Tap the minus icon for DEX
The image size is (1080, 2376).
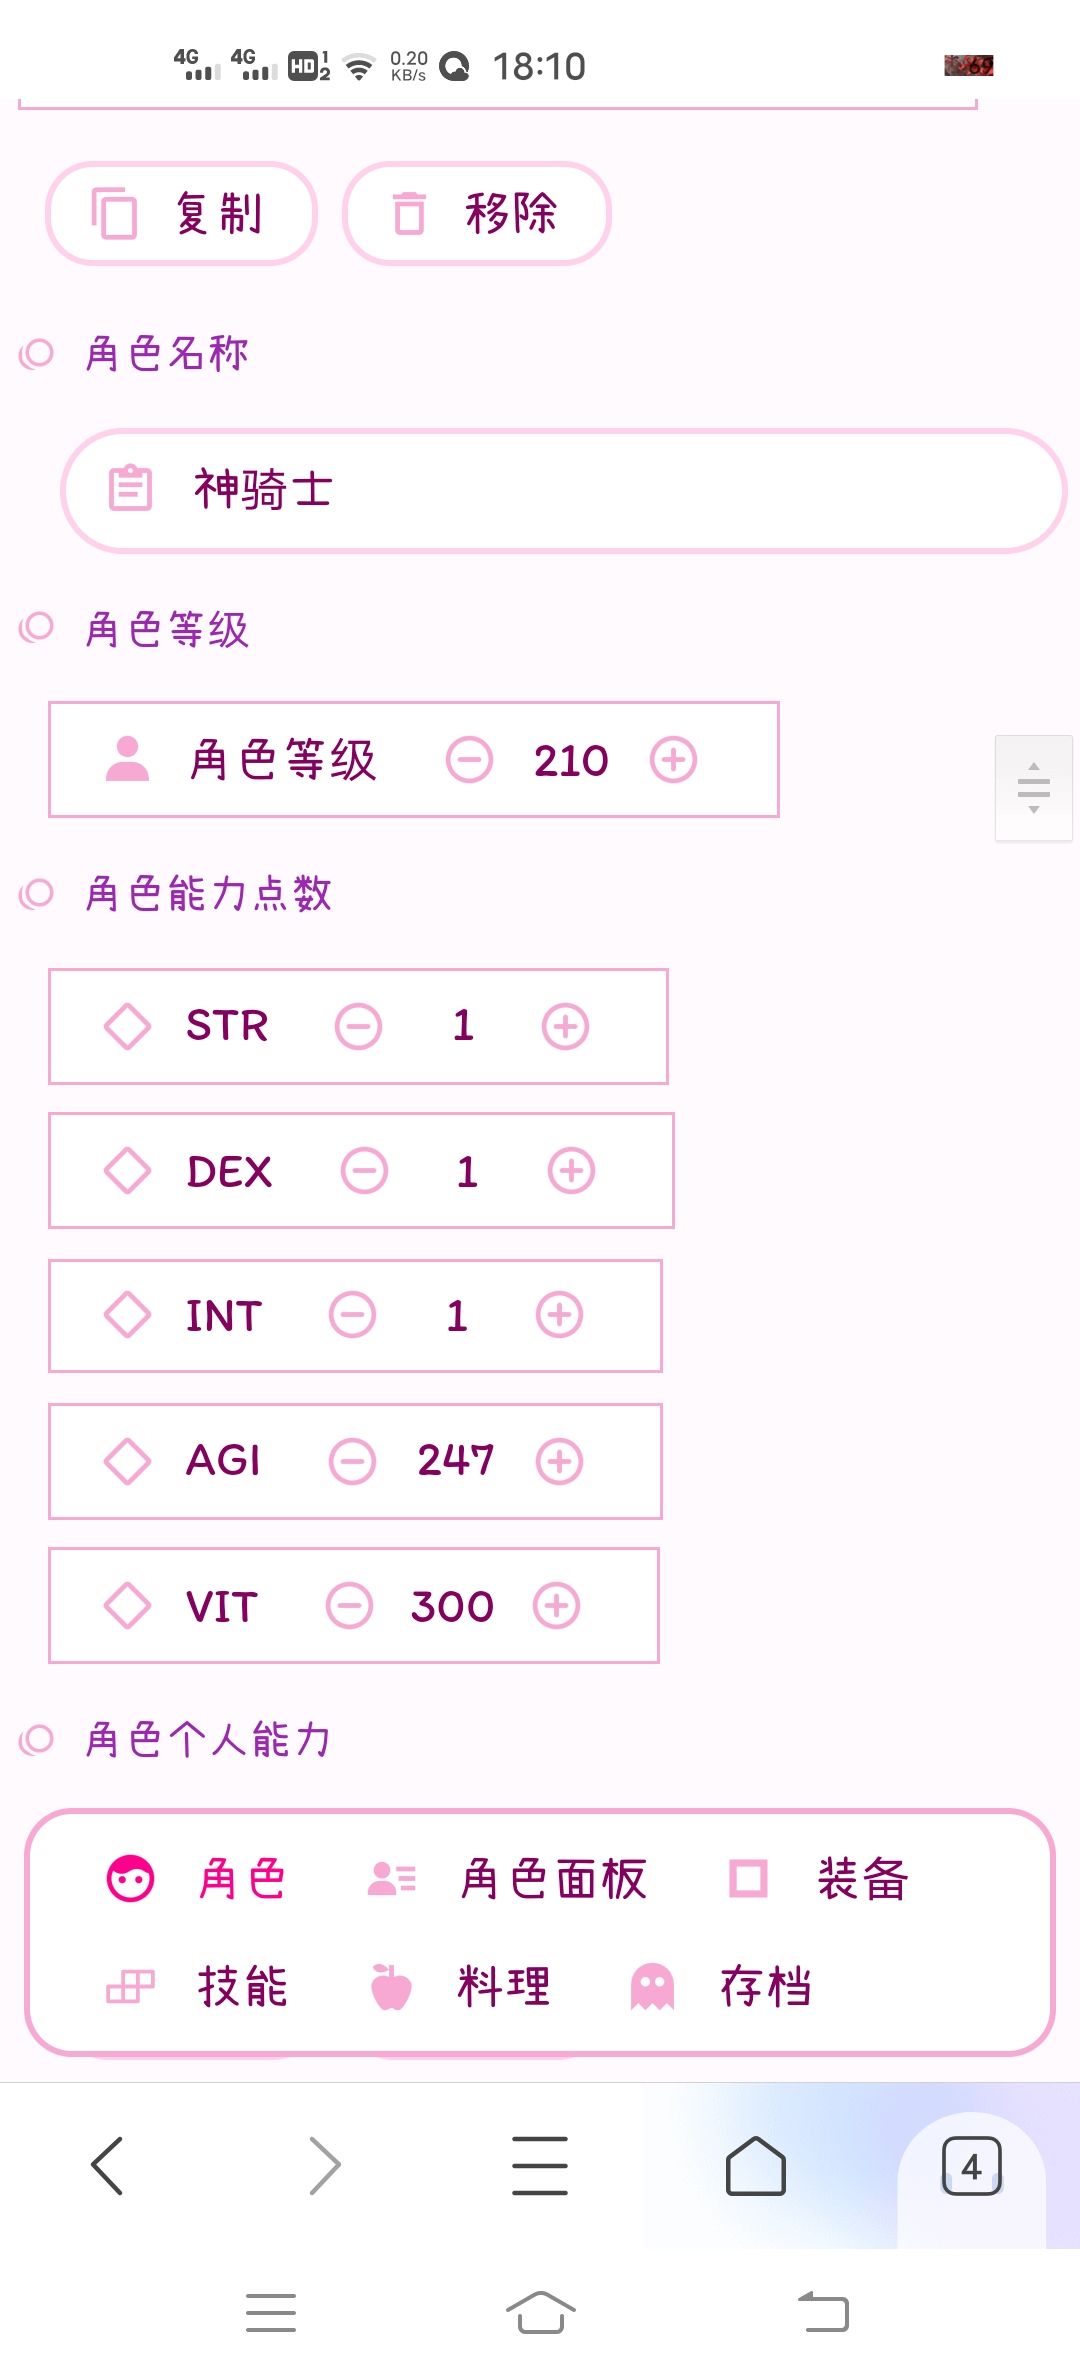tap(364, 1171)
